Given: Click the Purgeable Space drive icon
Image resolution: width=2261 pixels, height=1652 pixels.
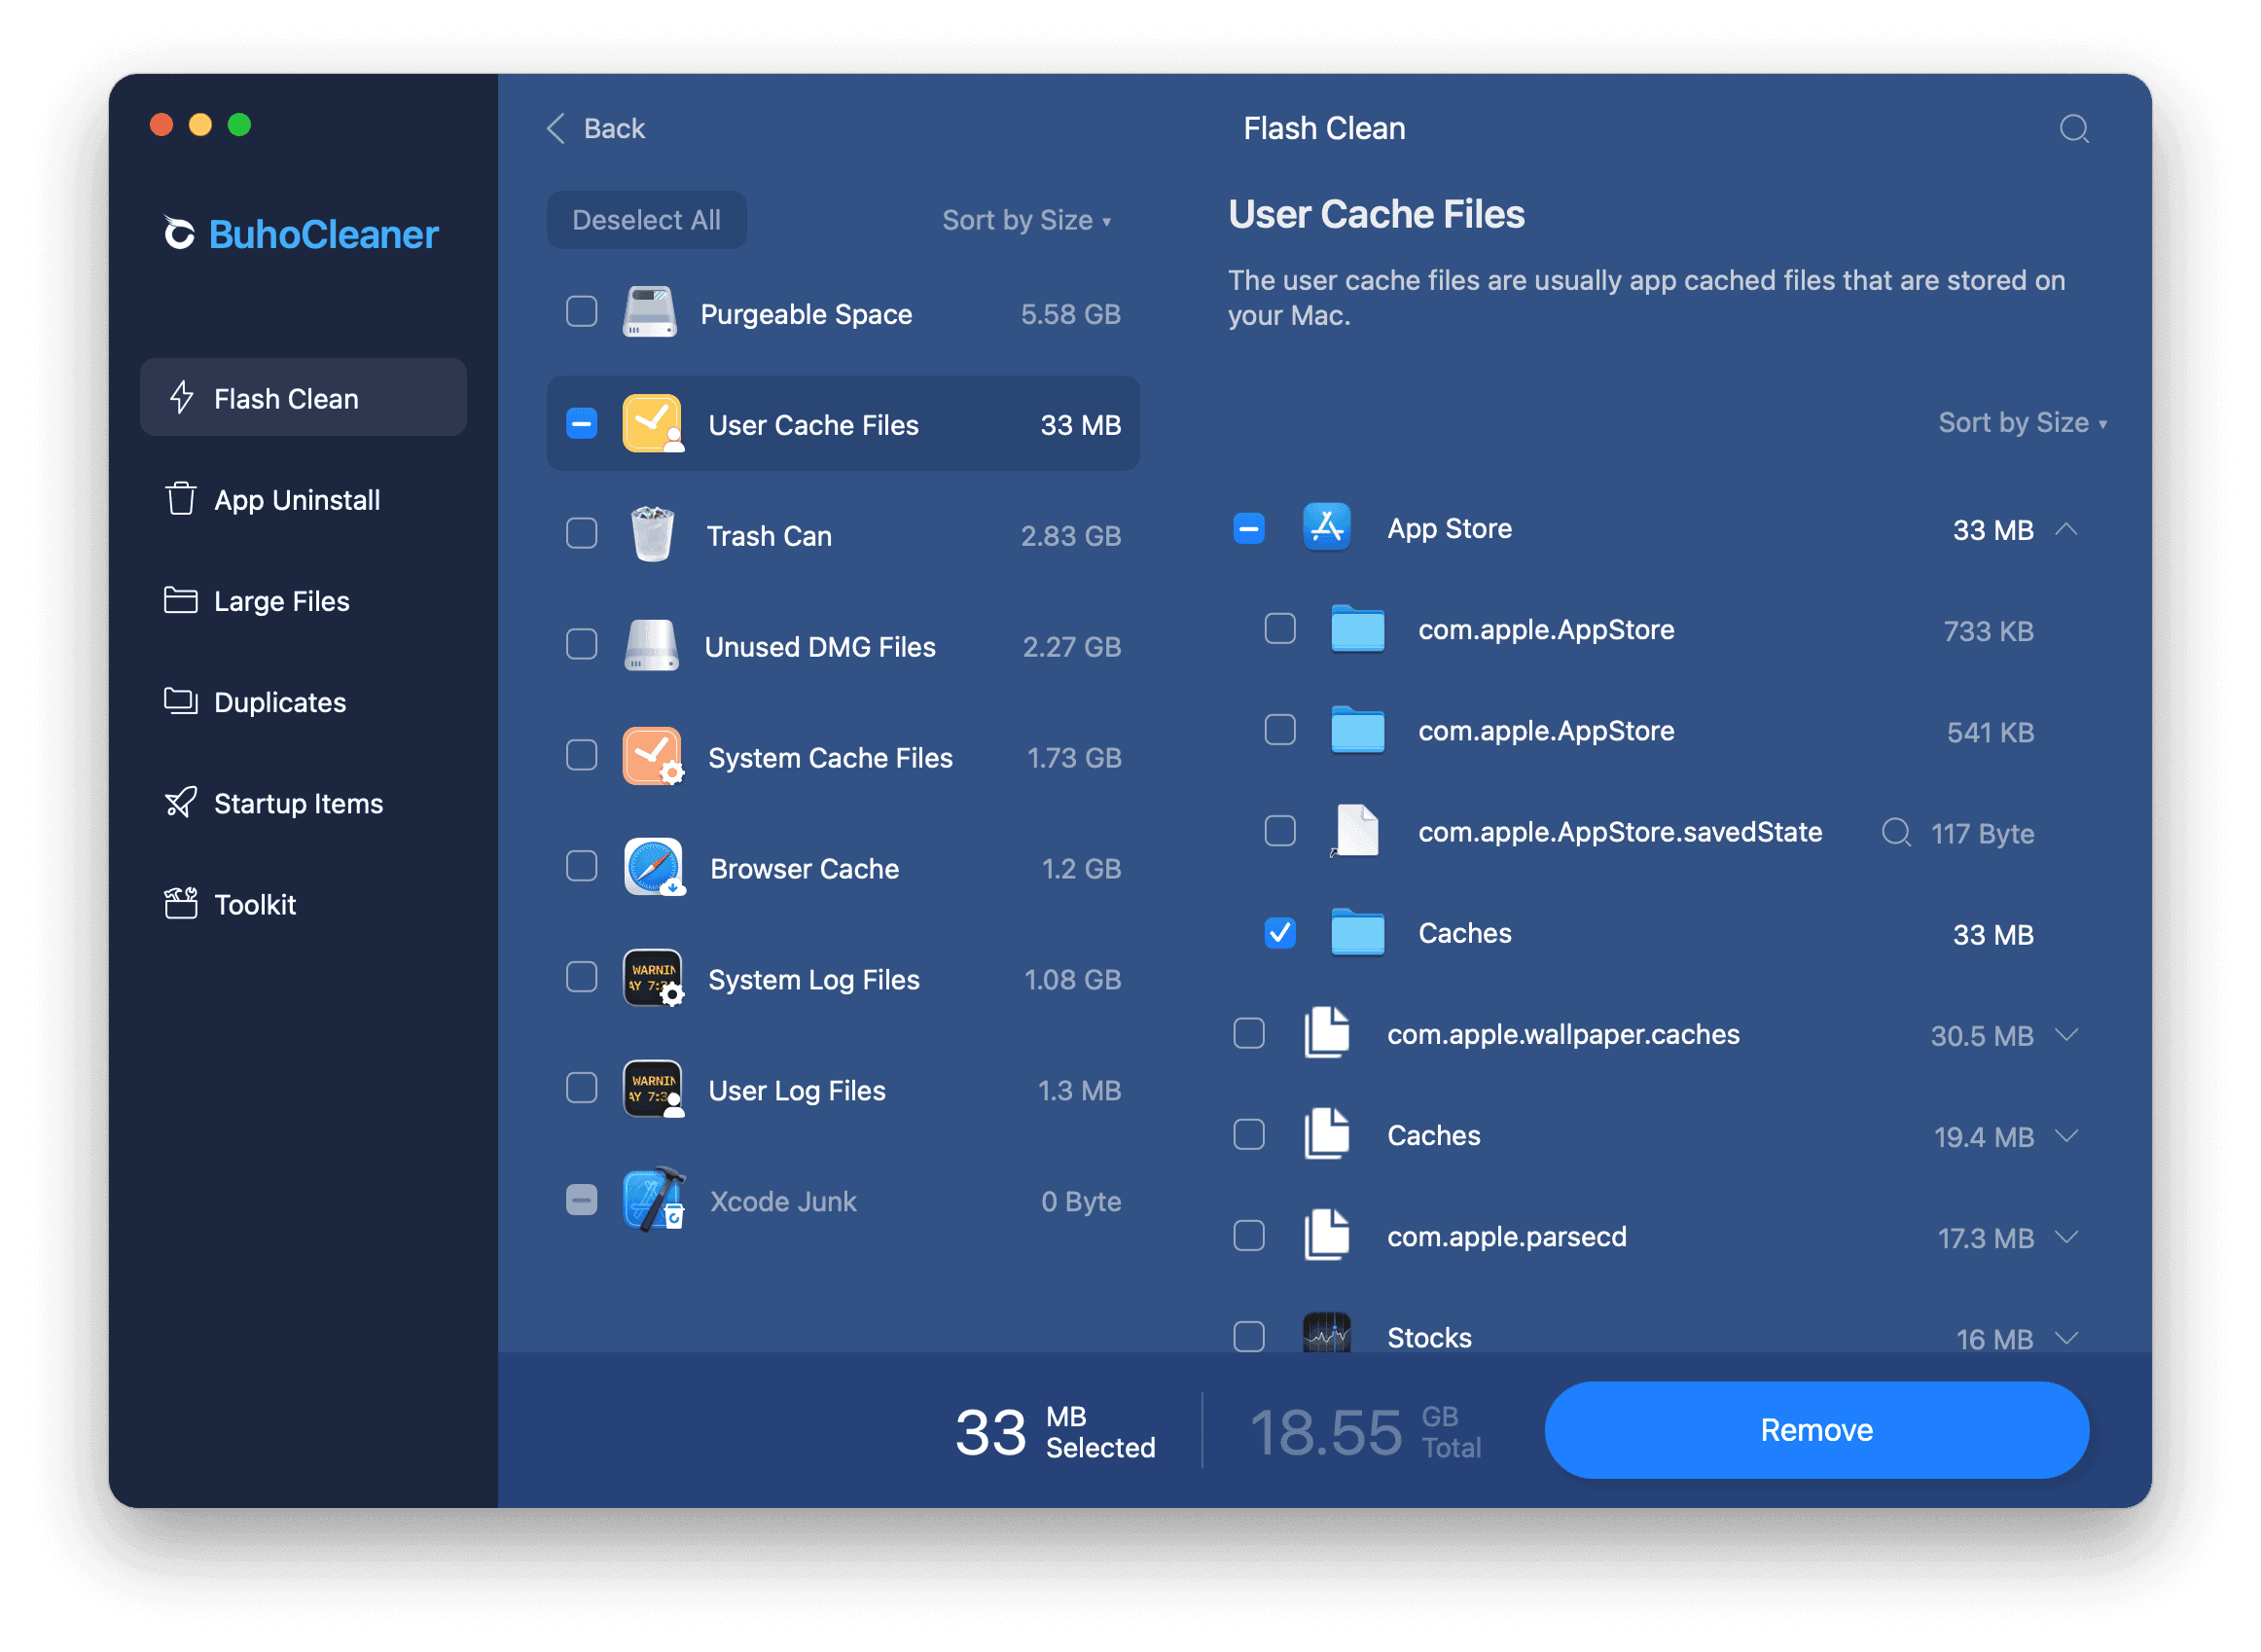Looking at the screenshot, I should [x=650, y=313].
